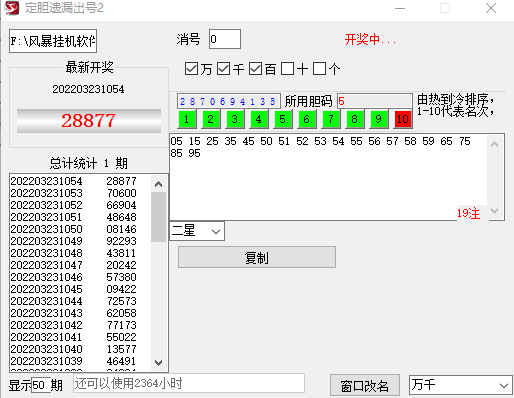The image size is (514, 398).
Task: Open the 二星 dropdown
Action: point(197,231)
